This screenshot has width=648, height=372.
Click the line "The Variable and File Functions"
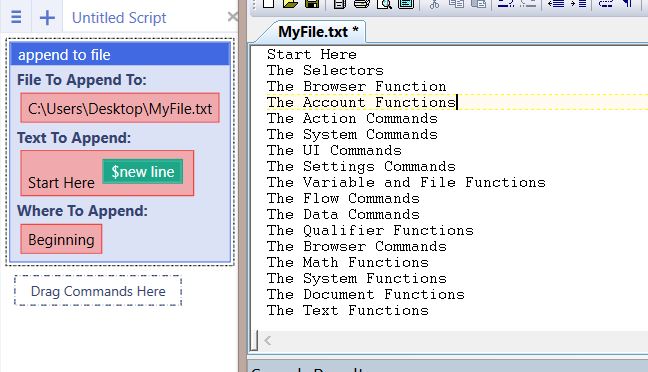click(x=406, y=182)
